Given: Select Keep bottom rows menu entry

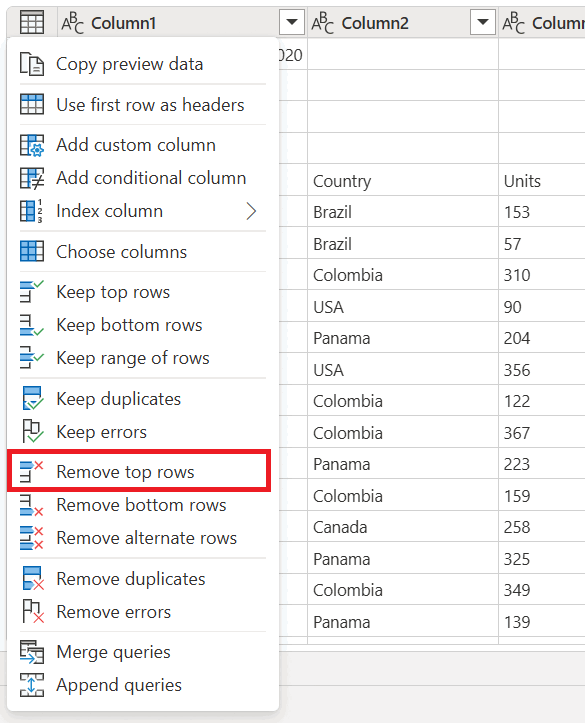Looking at the screenshot, I should [x=143, y=325].
